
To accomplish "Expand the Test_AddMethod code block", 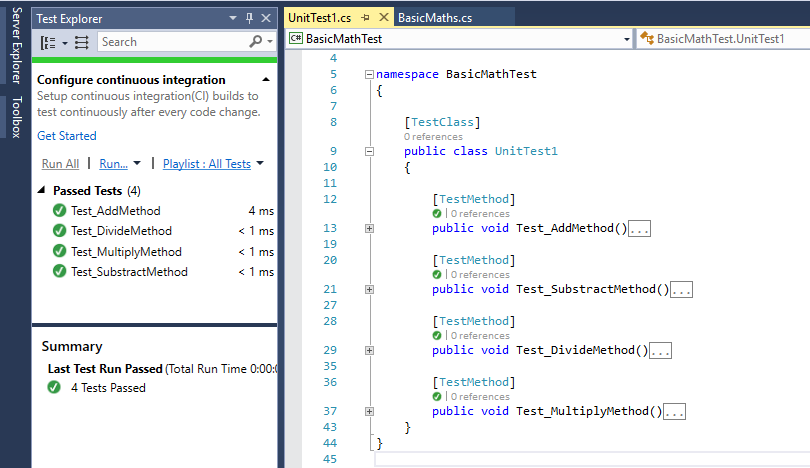I will 369,228.
